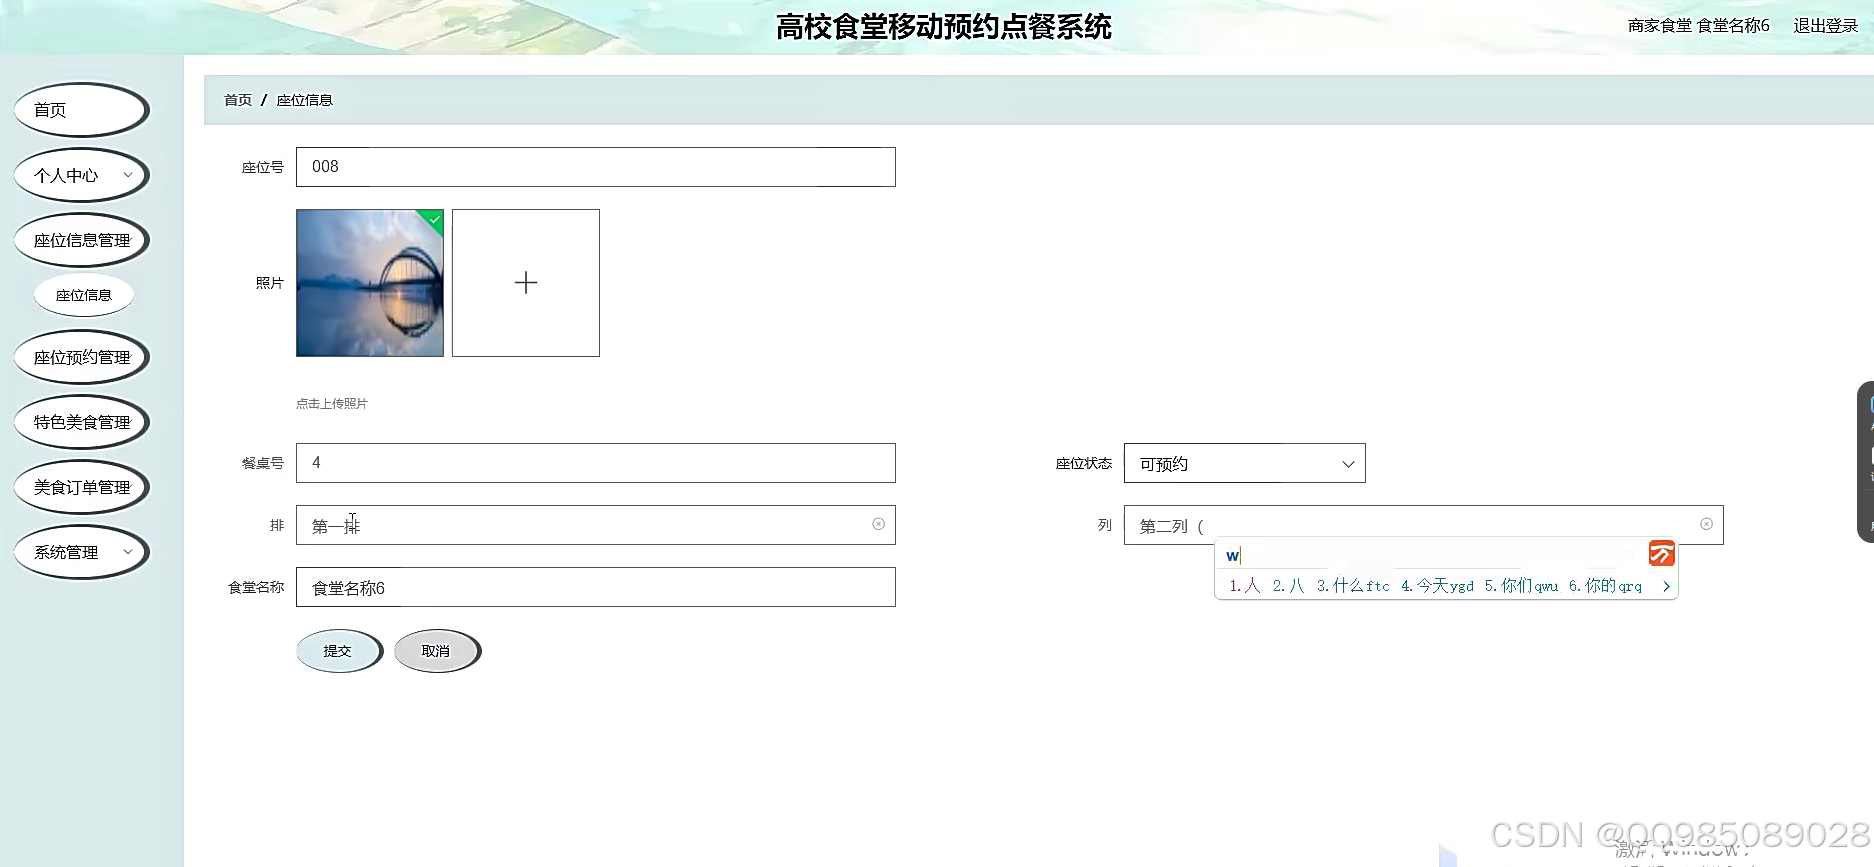Choose IME candidate 5. 你们
This screenshot has height=867, width=1874.
[x=1521, y=586]
